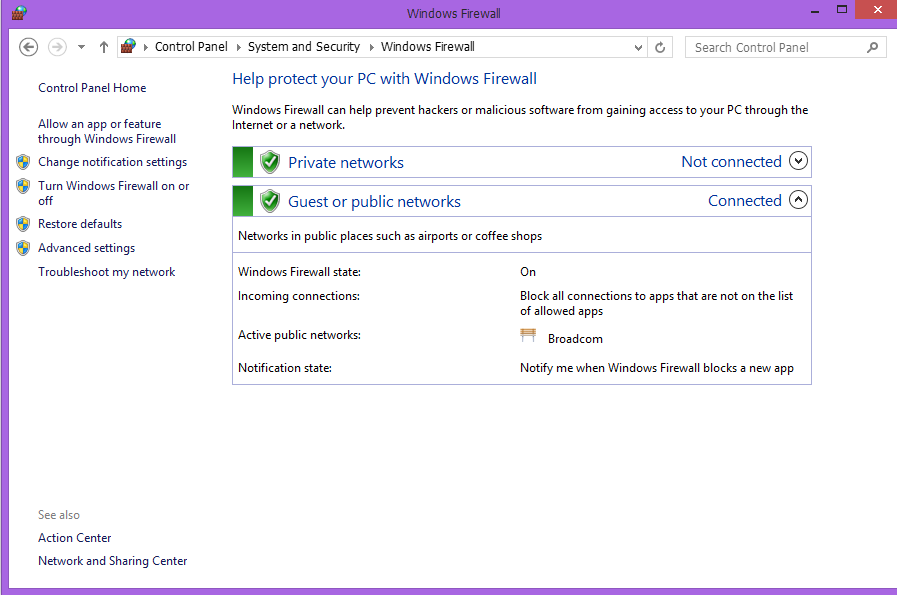Click the Private networks heading
897x595 pixels.
coord(346,162)
